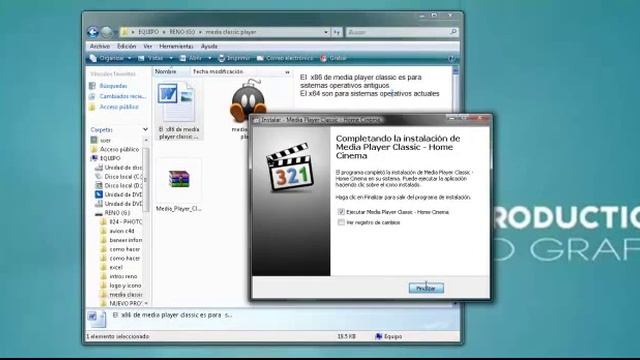Screen dimensions: 640x360
Task: Open the Ver menu
Action: [148, 46]
